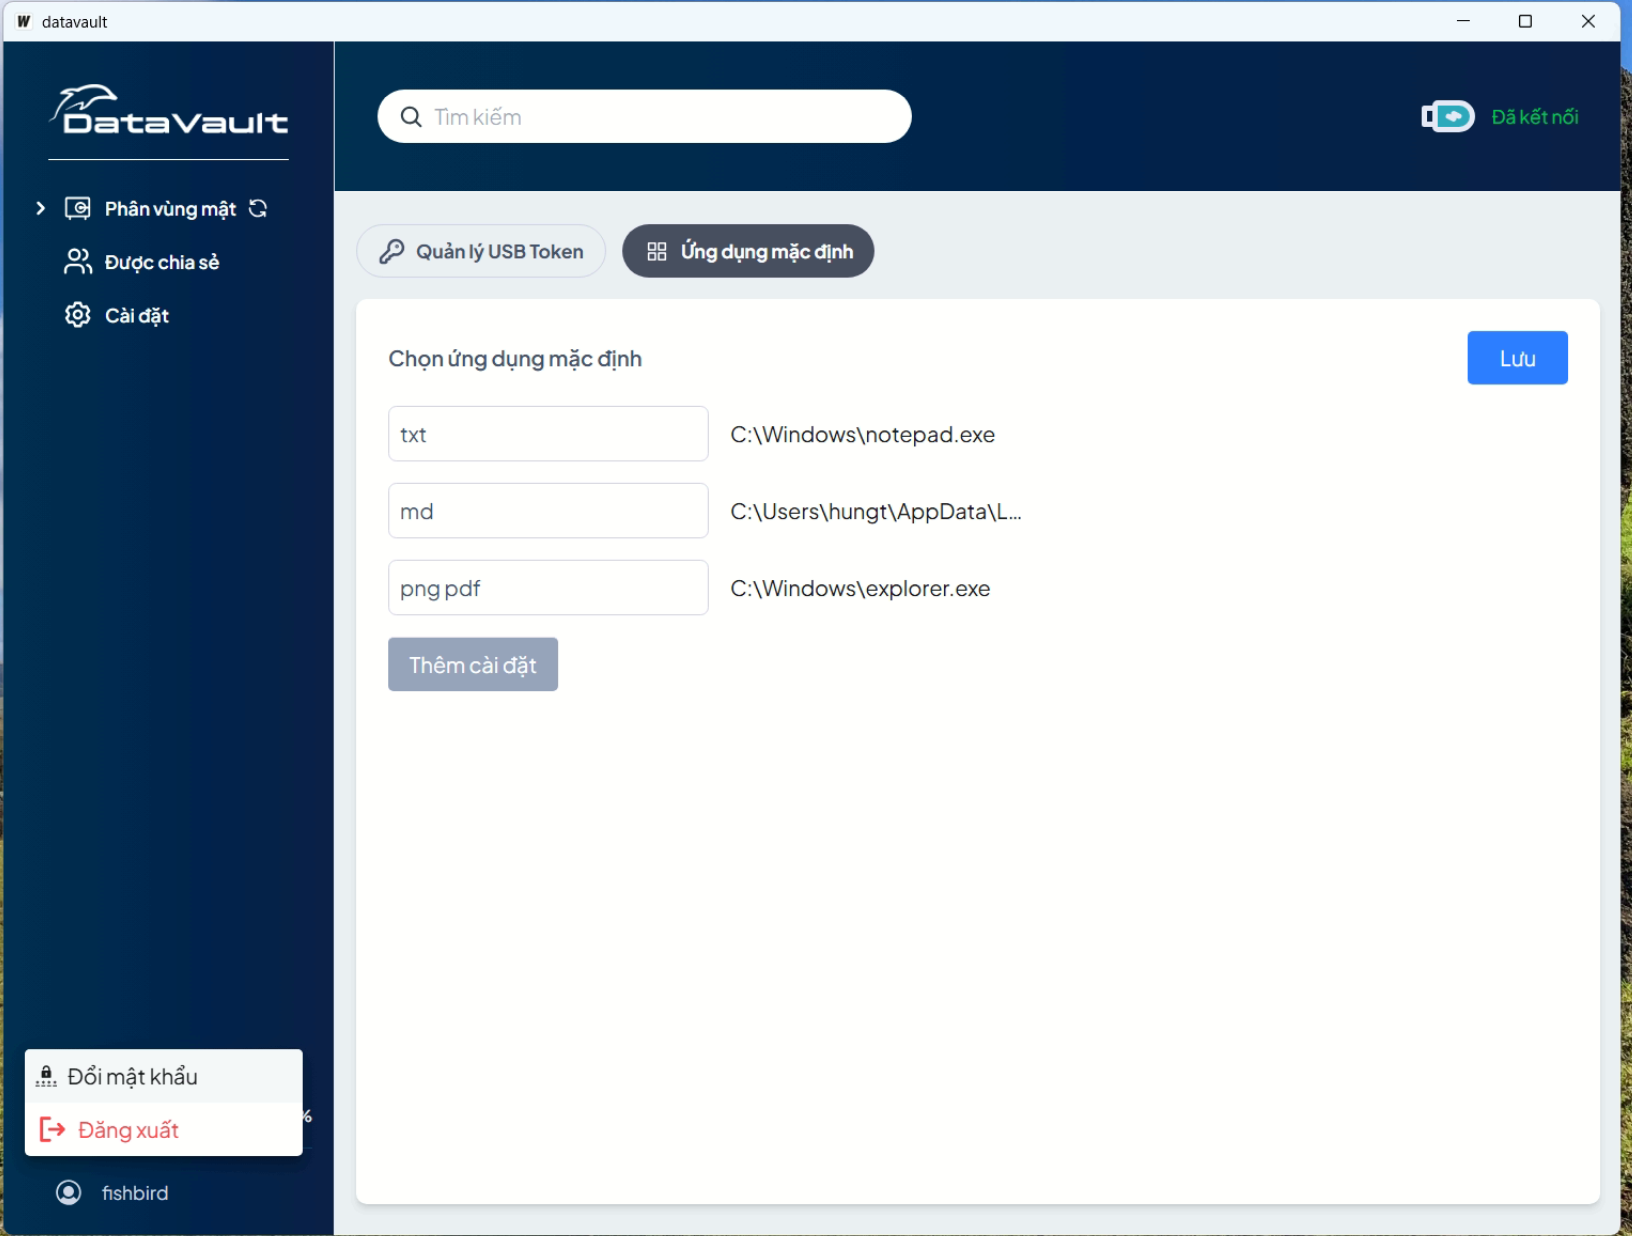The image size is (1632, 1236).
Task: Click the search magnifier icon
Action: [x=411, y=117]
